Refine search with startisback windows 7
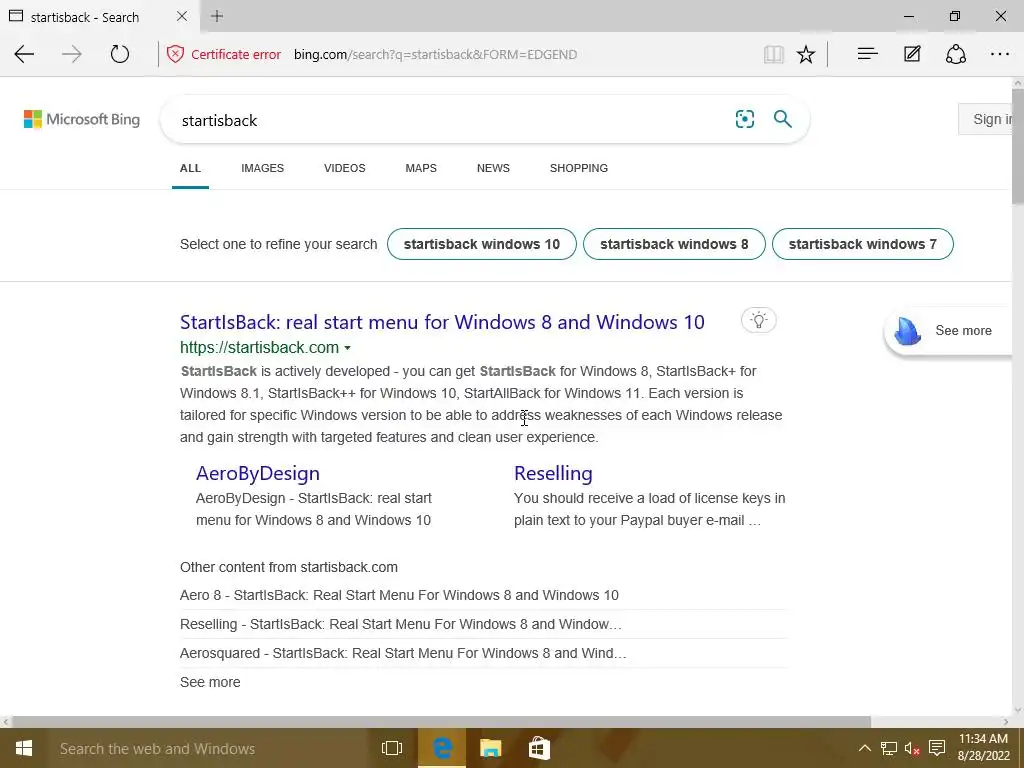The height and width of the screenshot is (768, 1024). 863,244
